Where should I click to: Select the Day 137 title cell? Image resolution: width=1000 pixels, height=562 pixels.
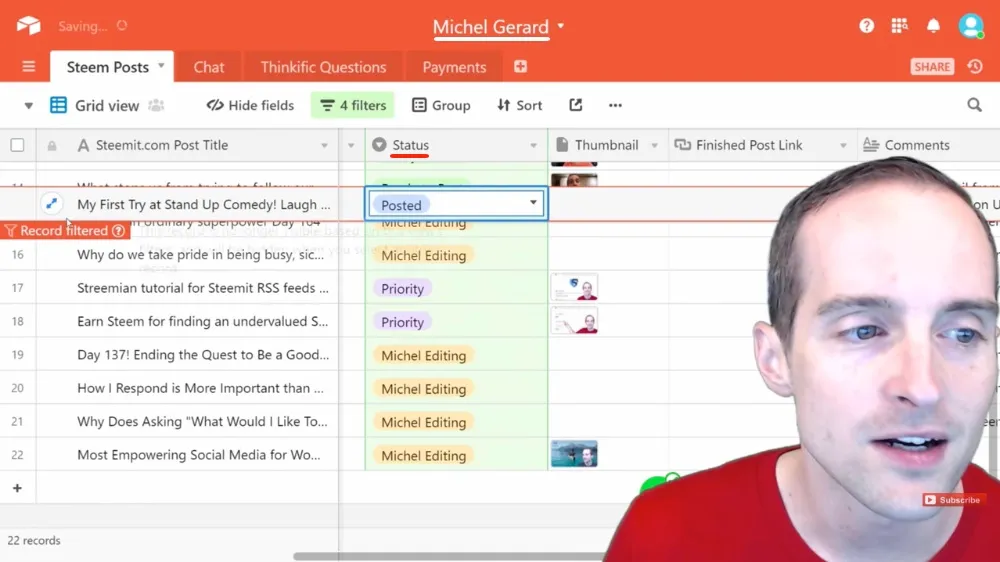(x=203, y=355)
